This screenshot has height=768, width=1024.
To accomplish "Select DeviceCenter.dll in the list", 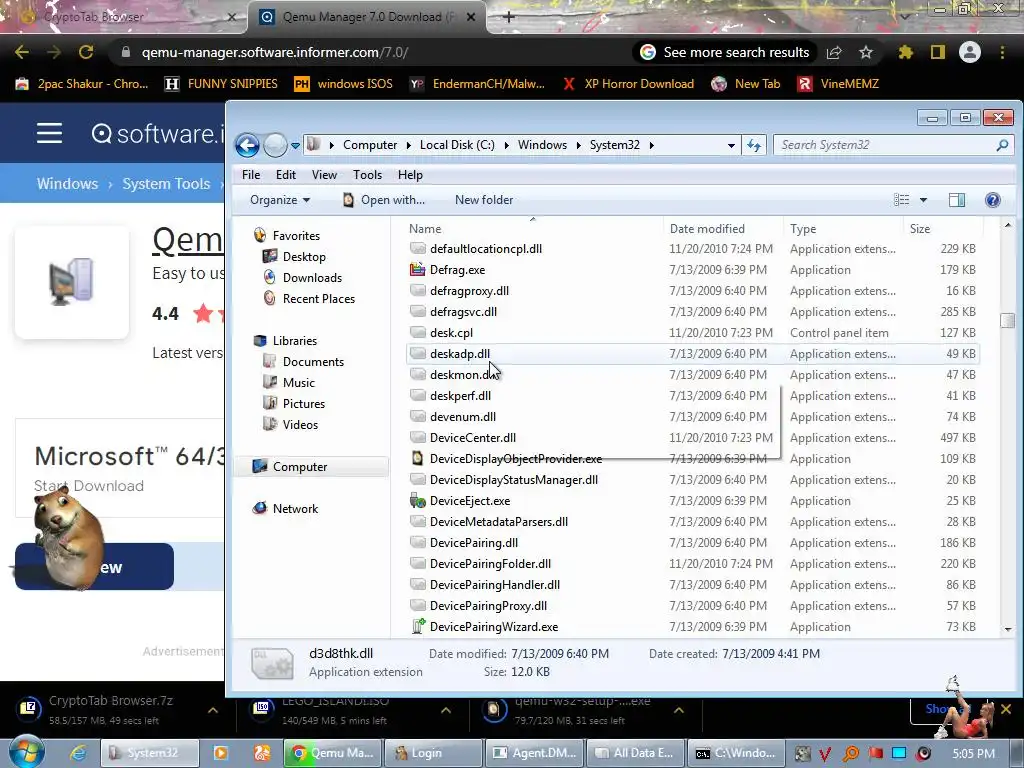I will tap(473, 438).
